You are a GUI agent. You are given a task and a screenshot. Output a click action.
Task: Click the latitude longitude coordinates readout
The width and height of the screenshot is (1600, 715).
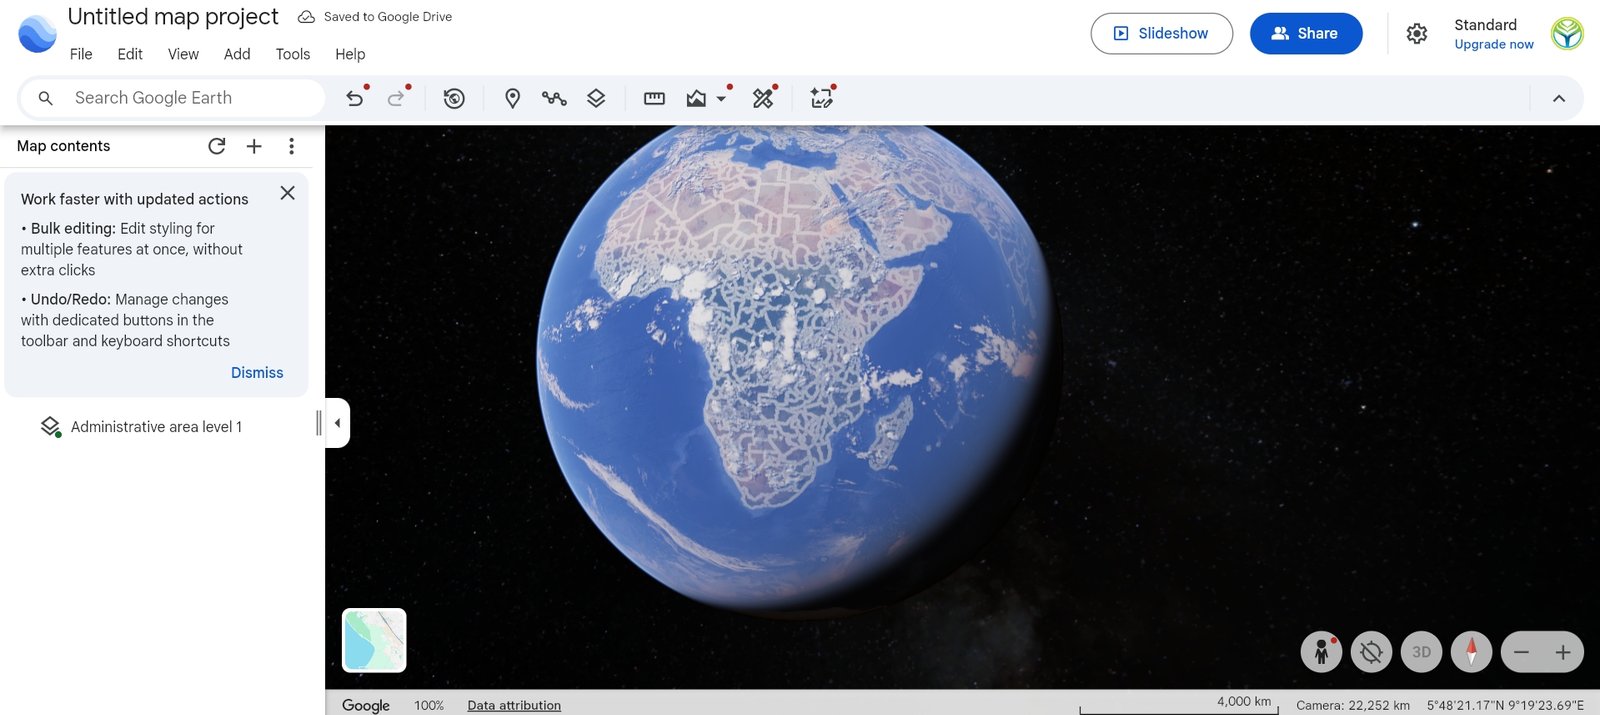pos(1505,705)
